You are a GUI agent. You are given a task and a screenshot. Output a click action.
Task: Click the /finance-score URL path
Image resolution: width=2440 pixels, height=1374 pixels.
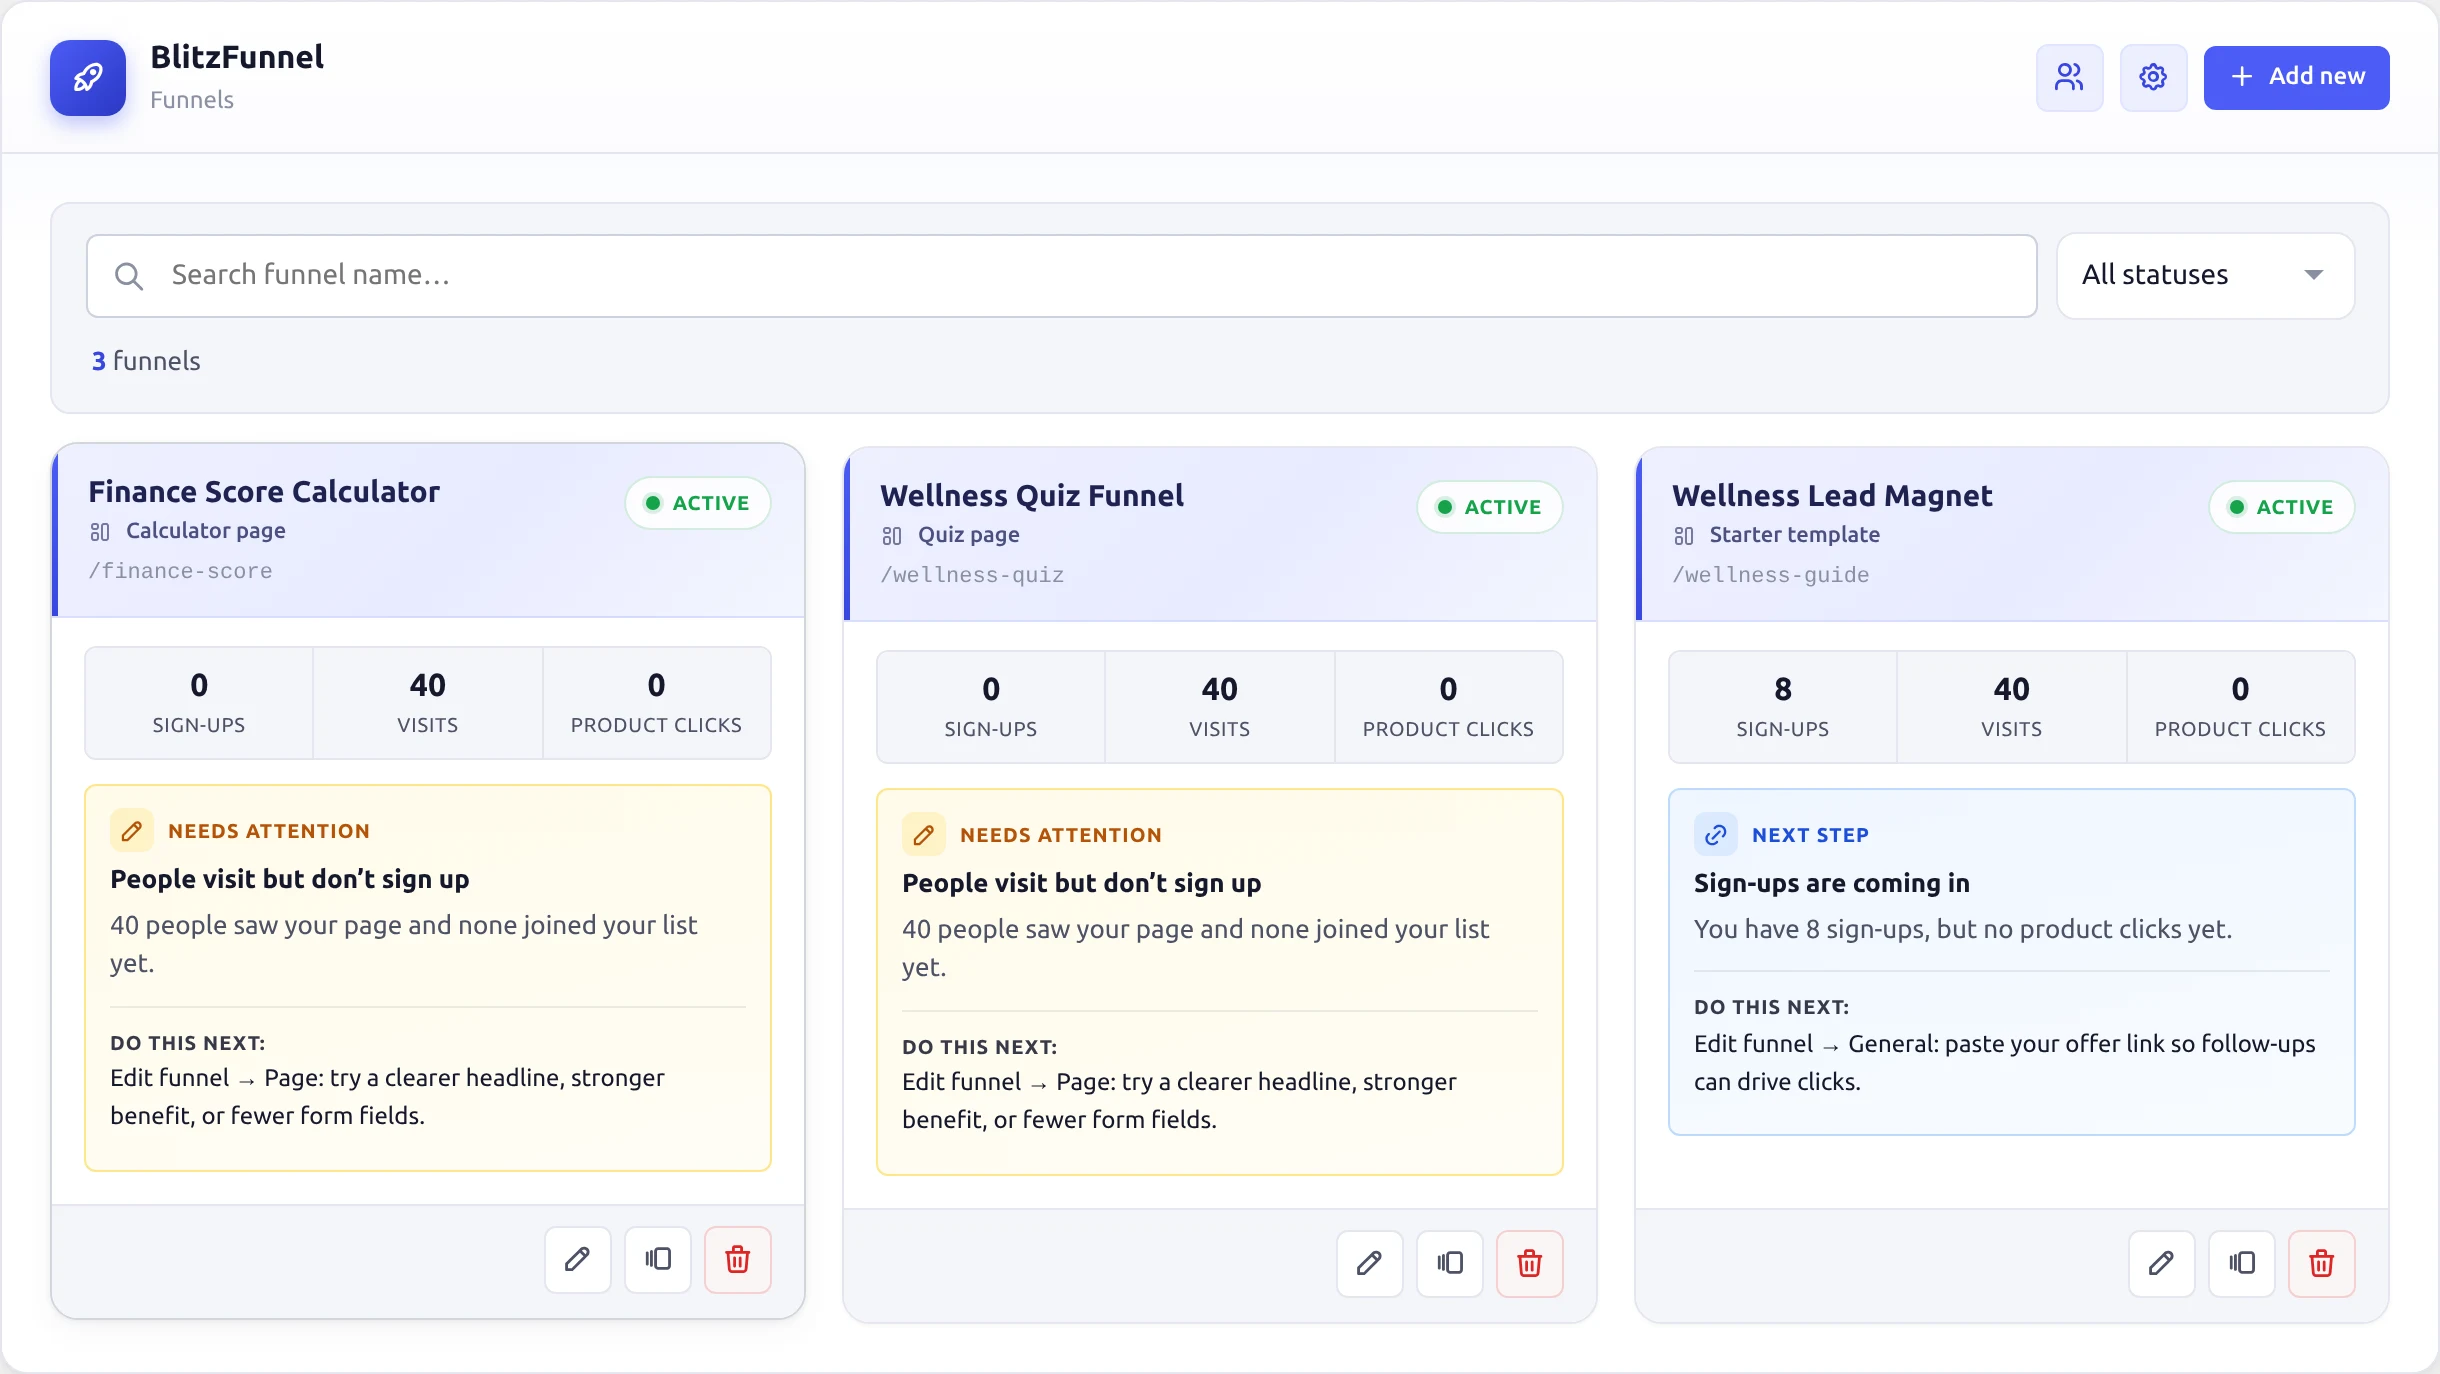click(180, 571)
